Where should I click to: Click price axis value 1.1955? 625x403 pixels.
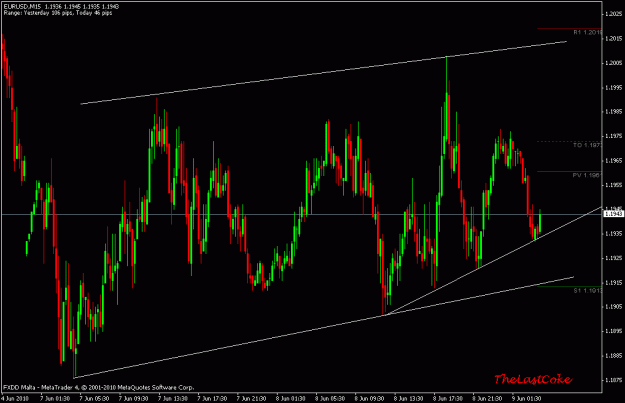pyautogui.click(x=613, y=185)
